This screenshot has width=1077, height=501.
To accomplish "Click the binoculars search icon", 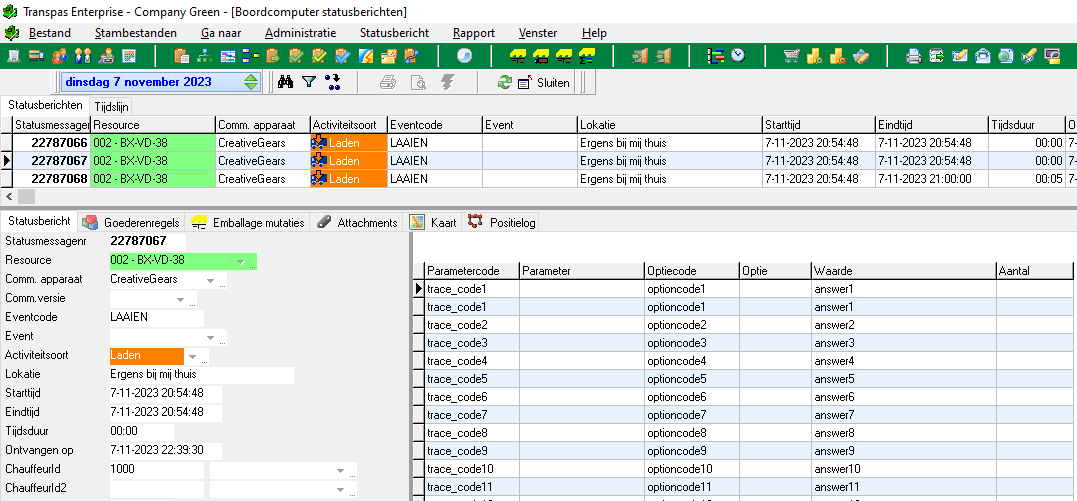I will 285,82.
